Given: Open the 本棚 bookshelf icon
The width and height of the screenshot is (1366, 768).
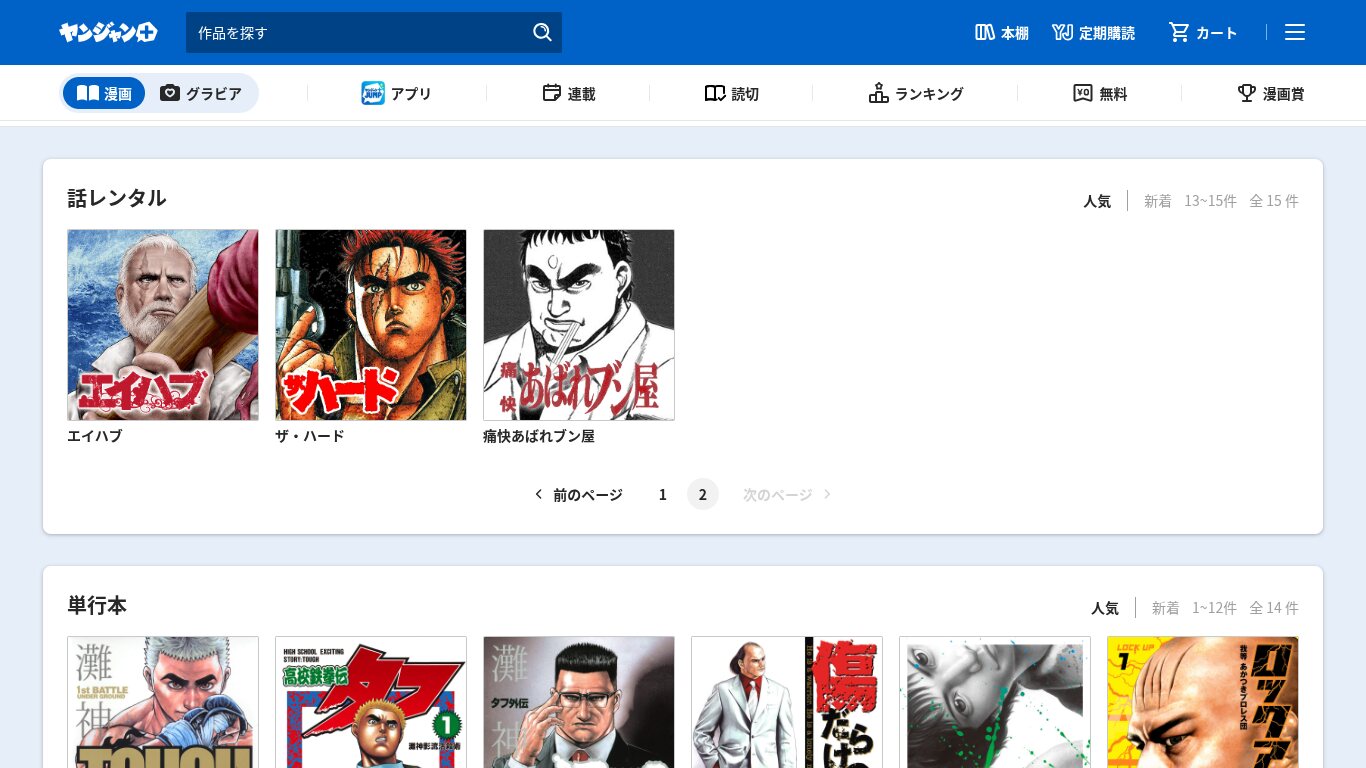Looking at the screenshot, I should coord(1001,33).
